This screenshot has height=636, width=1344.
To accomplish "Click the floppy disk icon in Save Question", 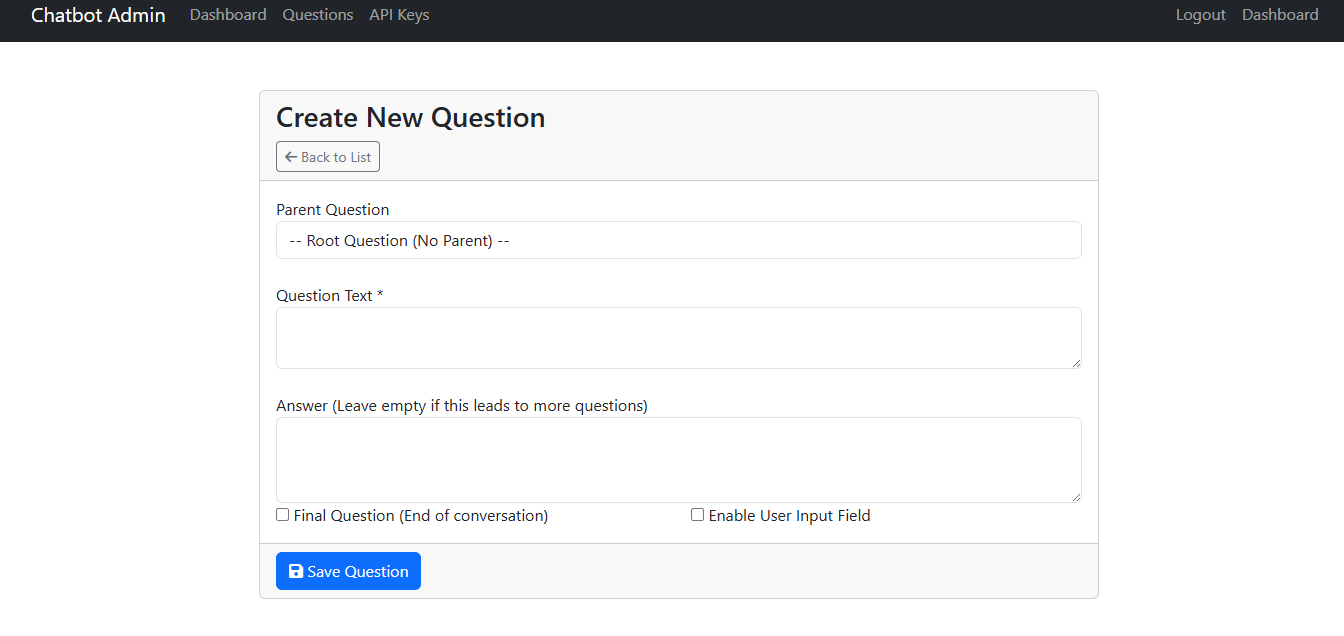I will [x=296, y=571].
